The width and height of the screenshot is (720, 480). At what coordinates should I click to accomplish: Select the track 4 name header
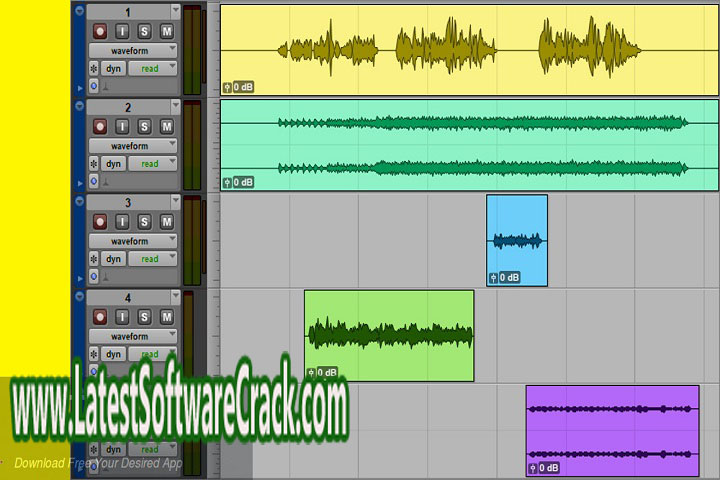point(127,298)
